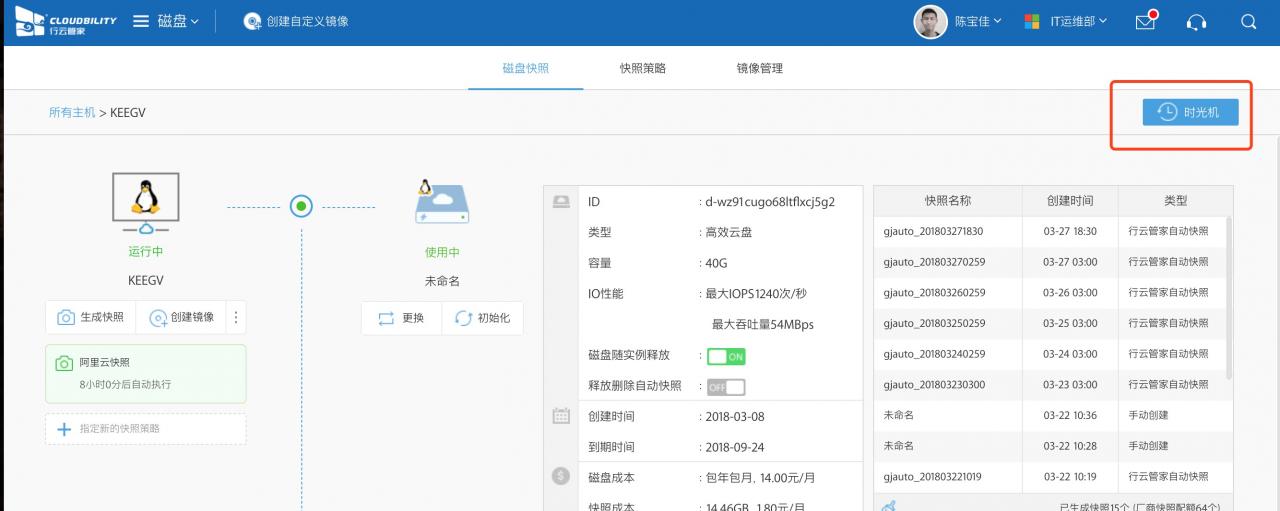Image resolution: width=1280 pixels, height=511 pixels.
Task: Click the snapshot list vertical scrollbar
Action: pyautogui.click(x=1227, y=300)
